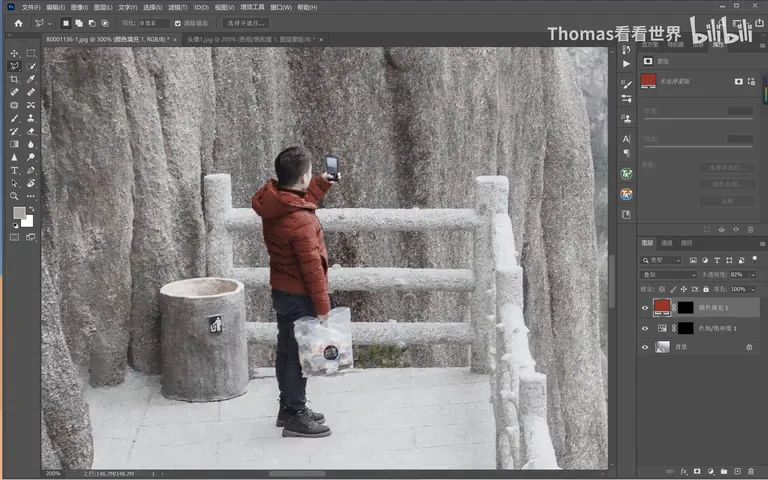Click the green TK plugin panel icon
The image size is (768, 480).
coord(626,173)
